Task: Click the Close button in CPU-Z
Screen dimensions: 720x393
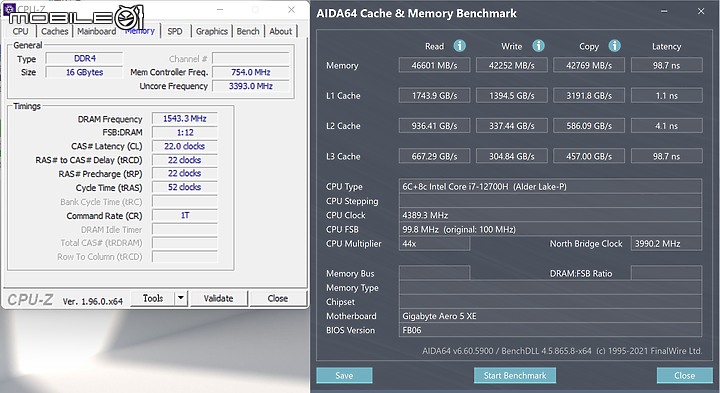Action: click(x=278, y=298)
